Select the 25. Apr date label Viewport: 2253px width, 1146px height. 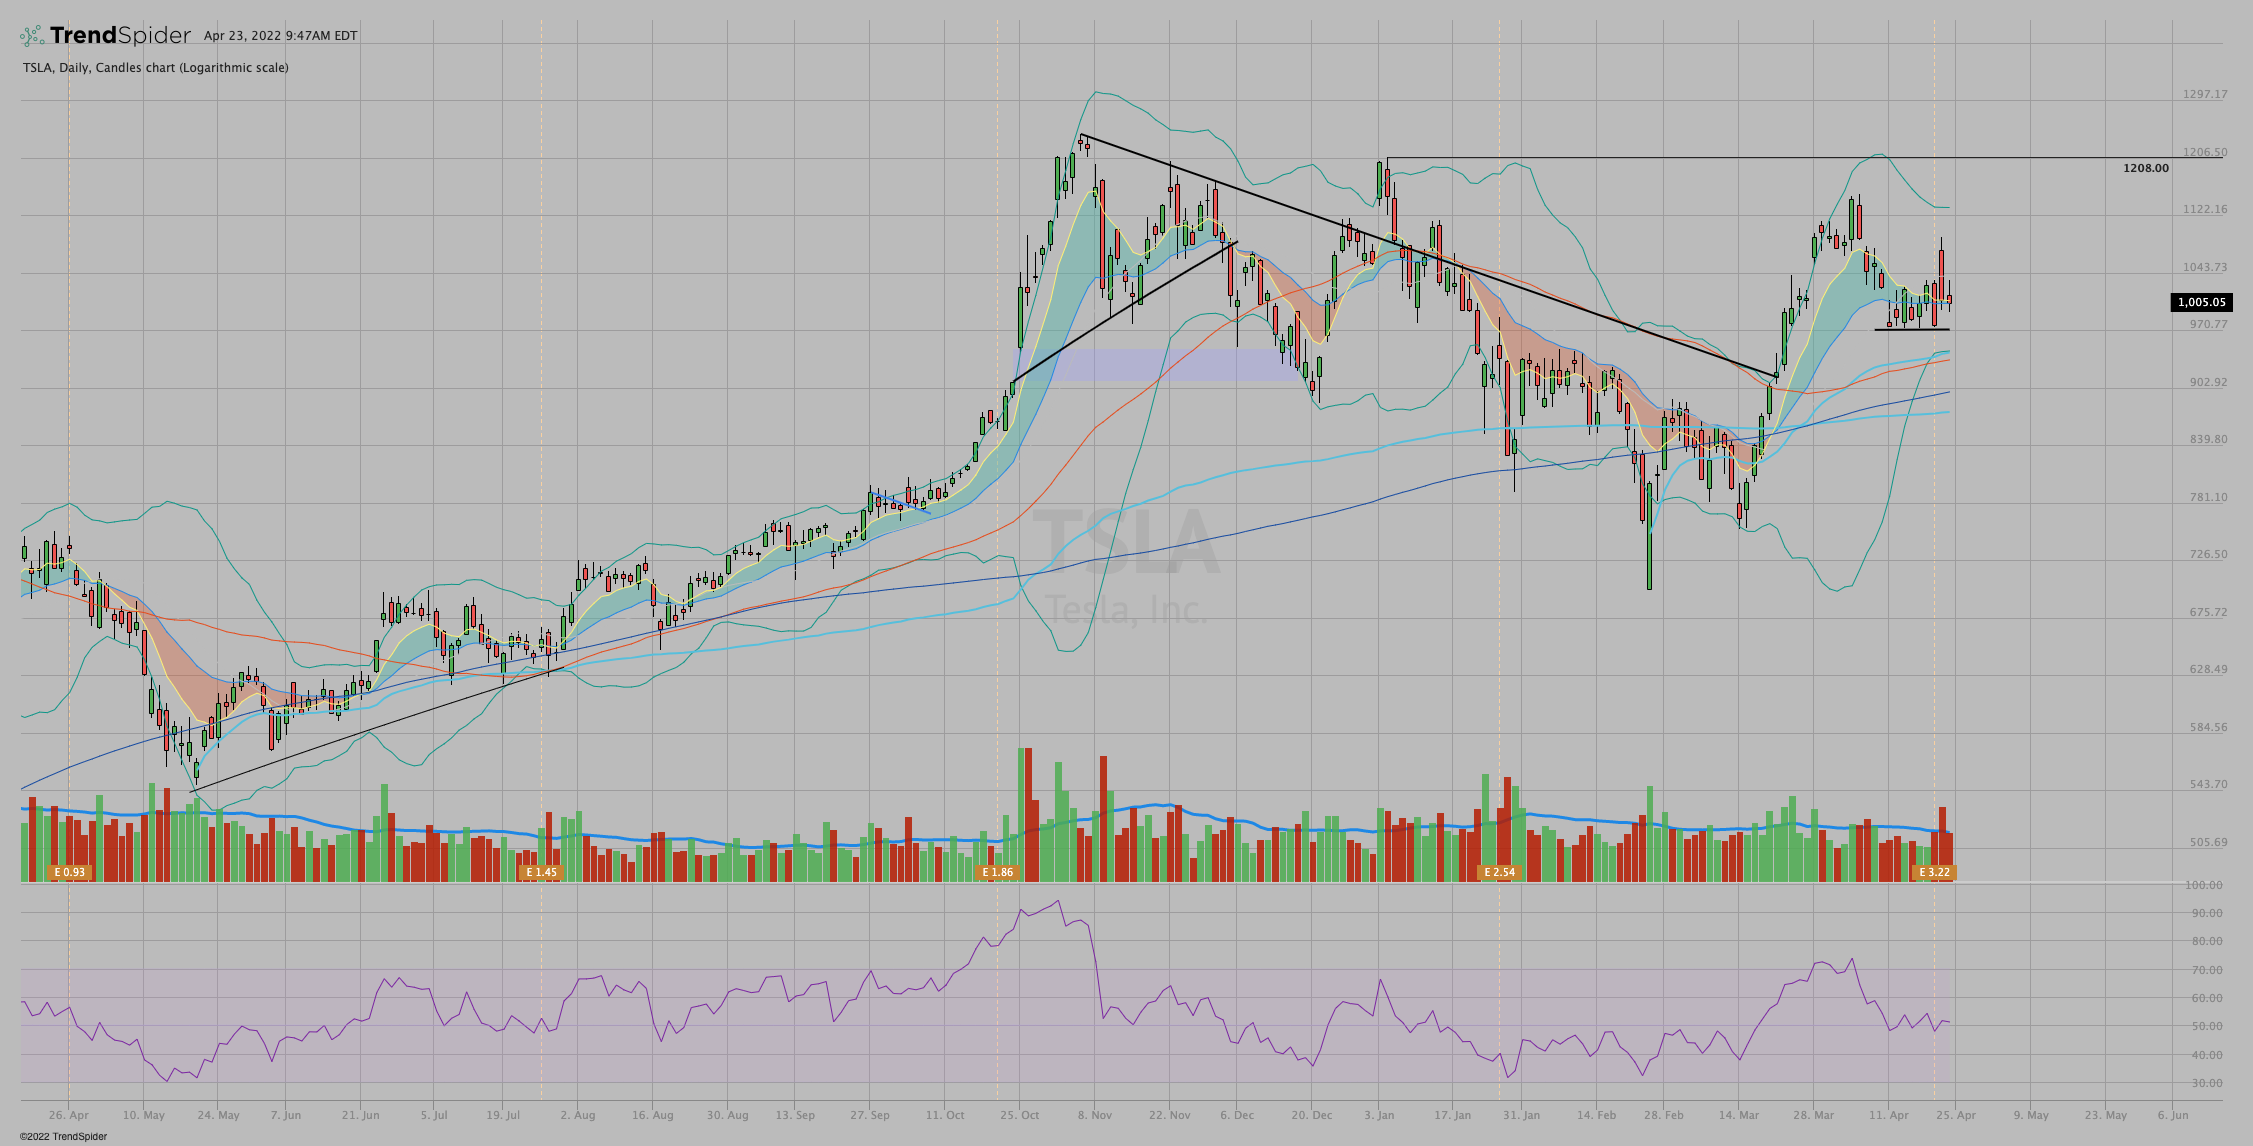1956,1115
